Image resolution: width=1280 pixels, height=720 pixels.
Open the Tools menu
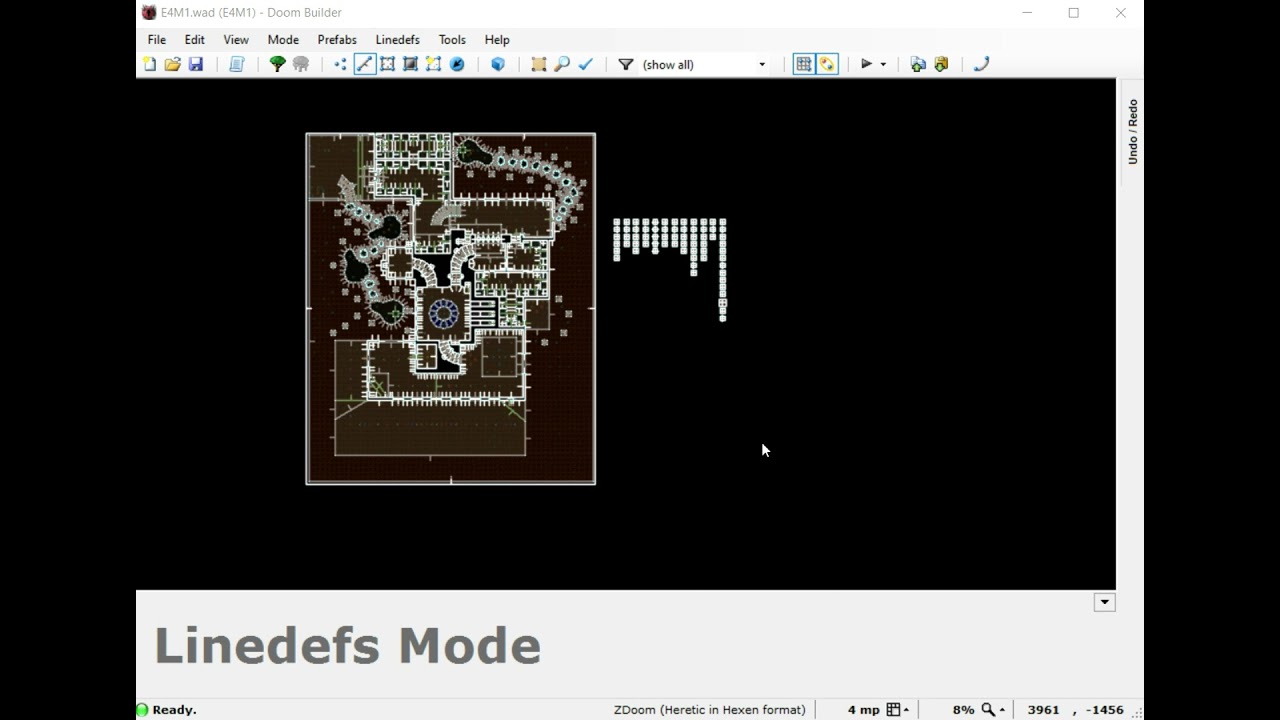452,39
